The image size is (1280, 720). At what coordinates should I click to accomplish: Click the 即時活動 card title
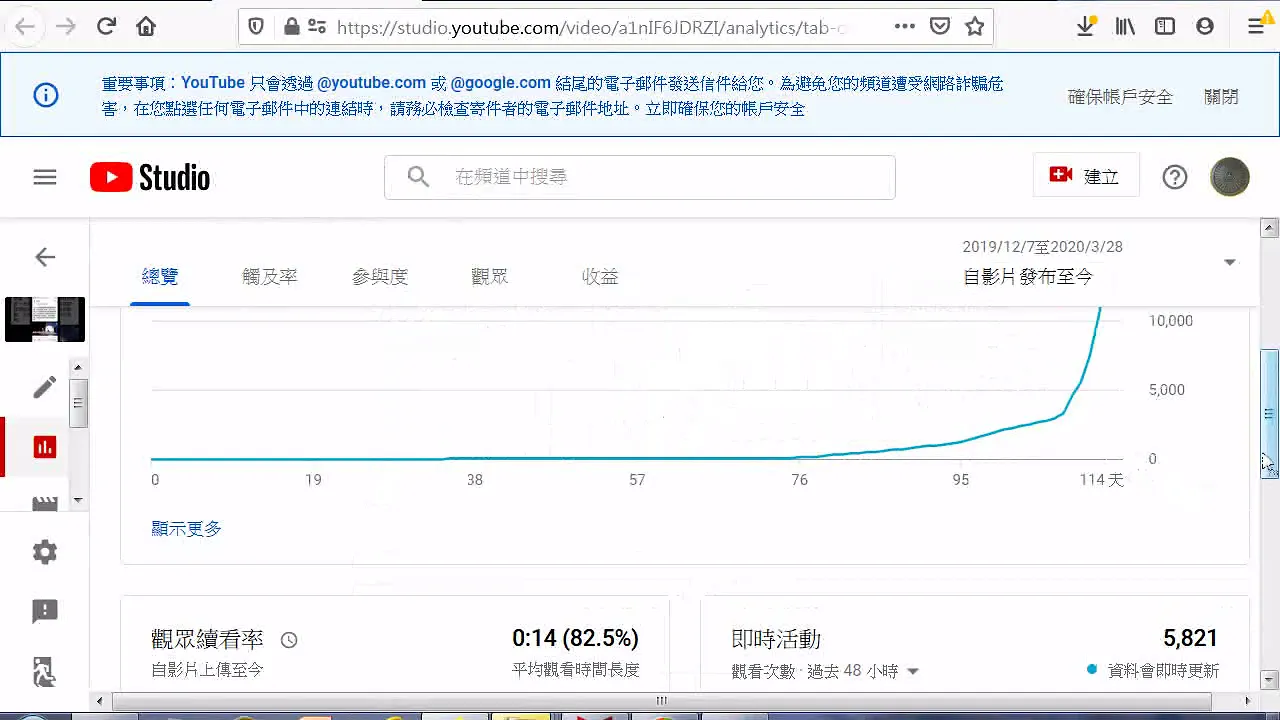[x=776, y=639]
